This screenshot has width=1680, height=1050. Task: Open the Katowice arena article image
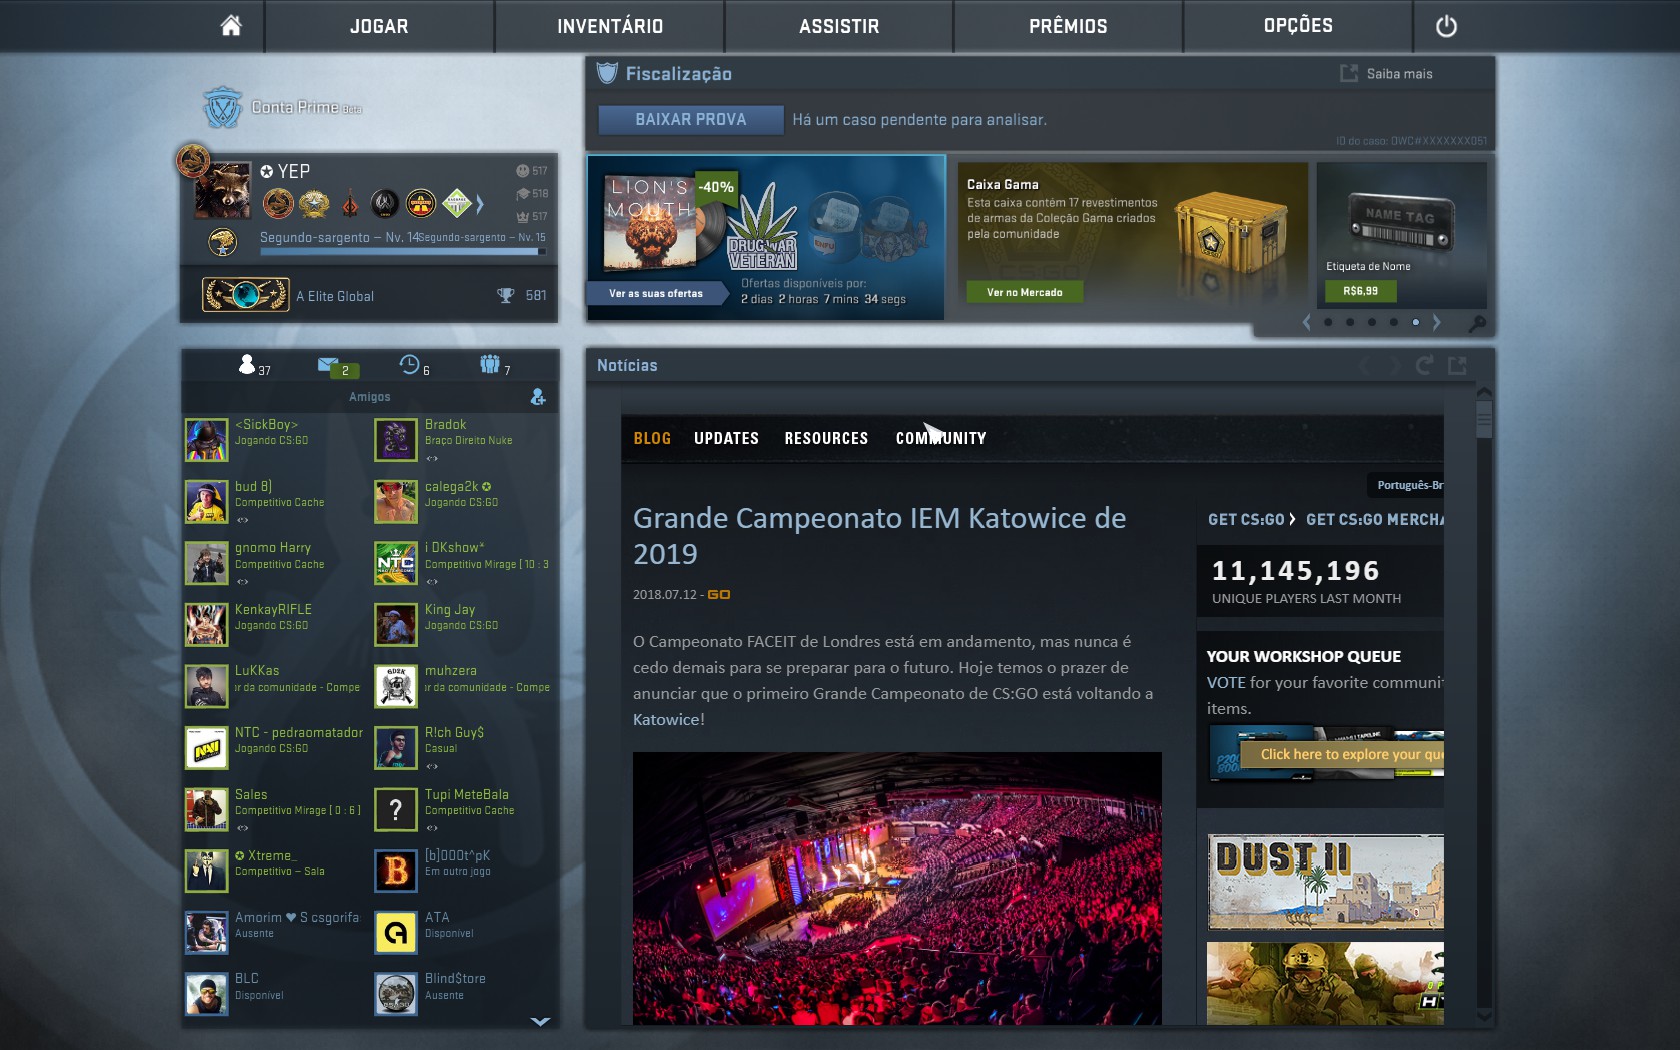tap(897, 888)
